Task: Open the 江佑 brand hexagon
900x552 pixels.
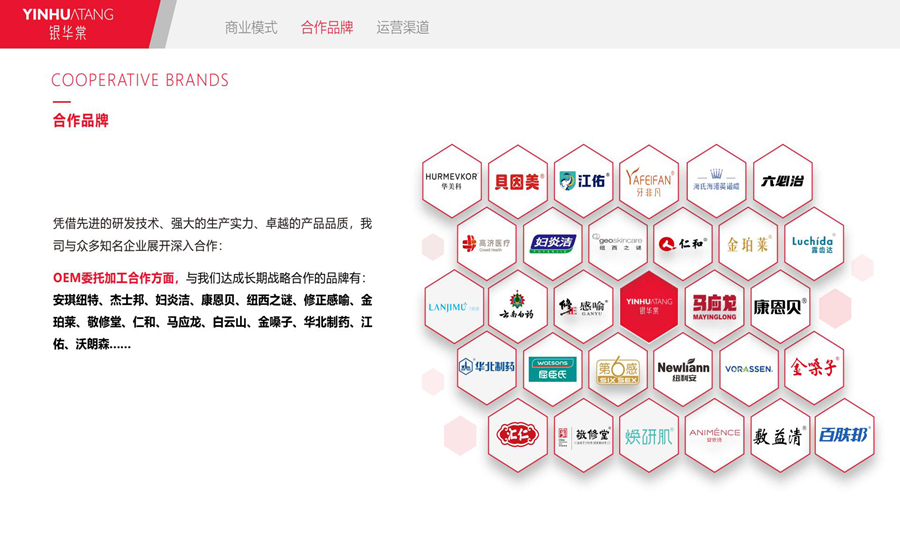Action: coord(584,181)
